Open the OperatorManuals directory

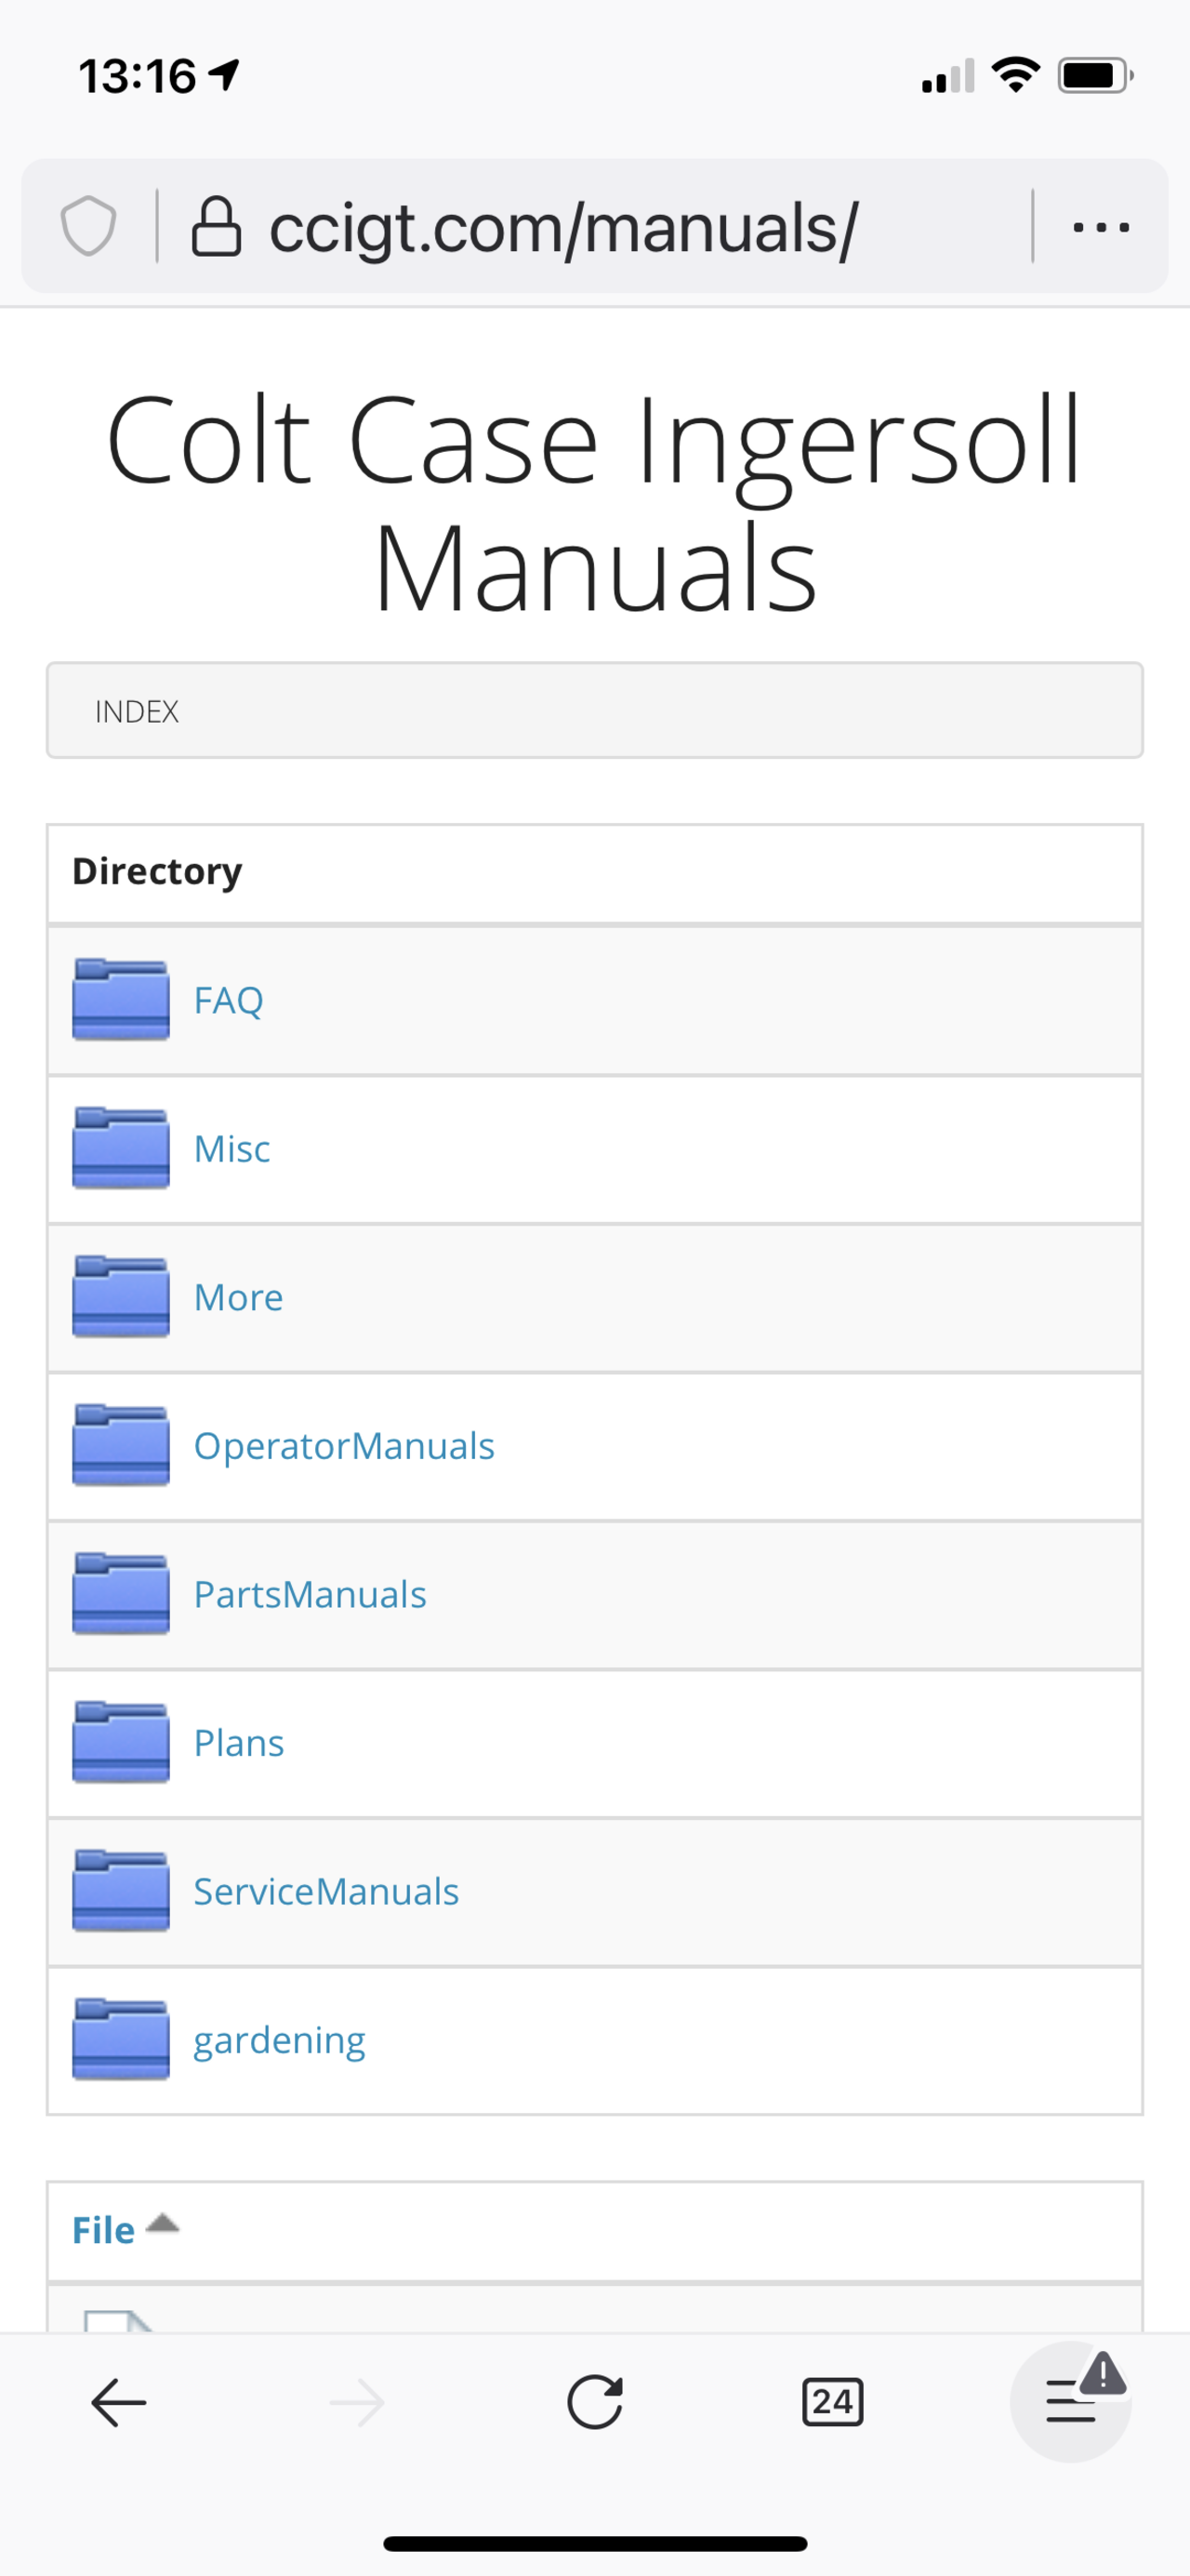pos(344,1446)
